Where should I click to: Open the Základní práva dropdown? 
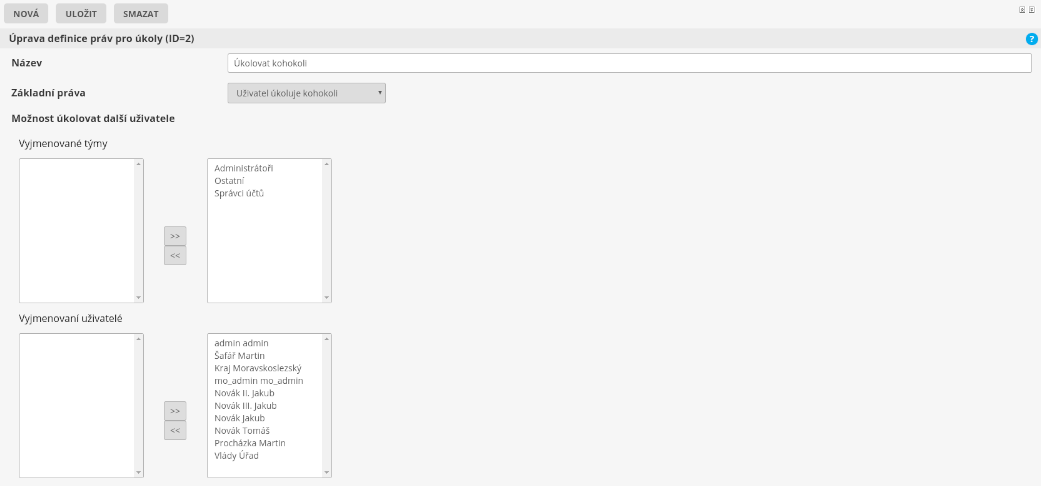307,93
